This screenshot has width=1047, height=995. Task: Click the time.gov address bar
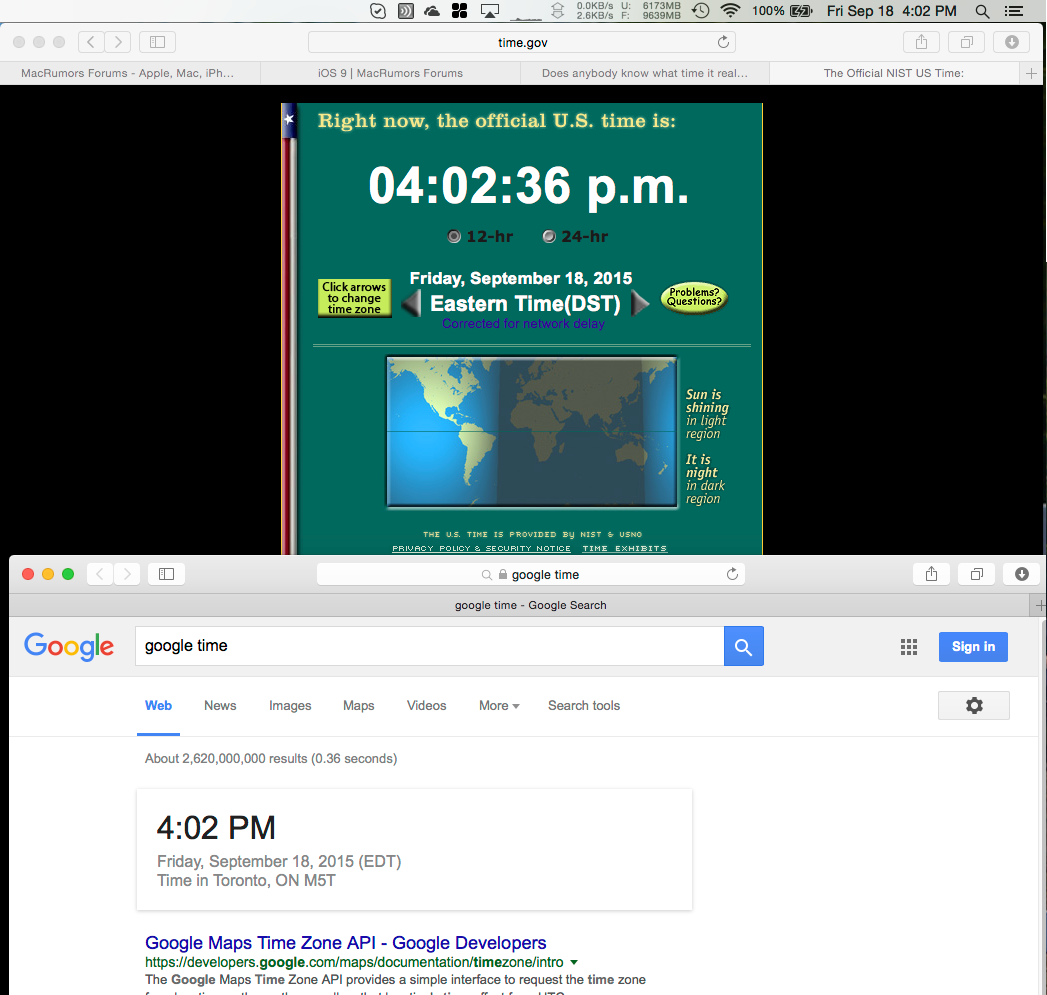(521, 42)
